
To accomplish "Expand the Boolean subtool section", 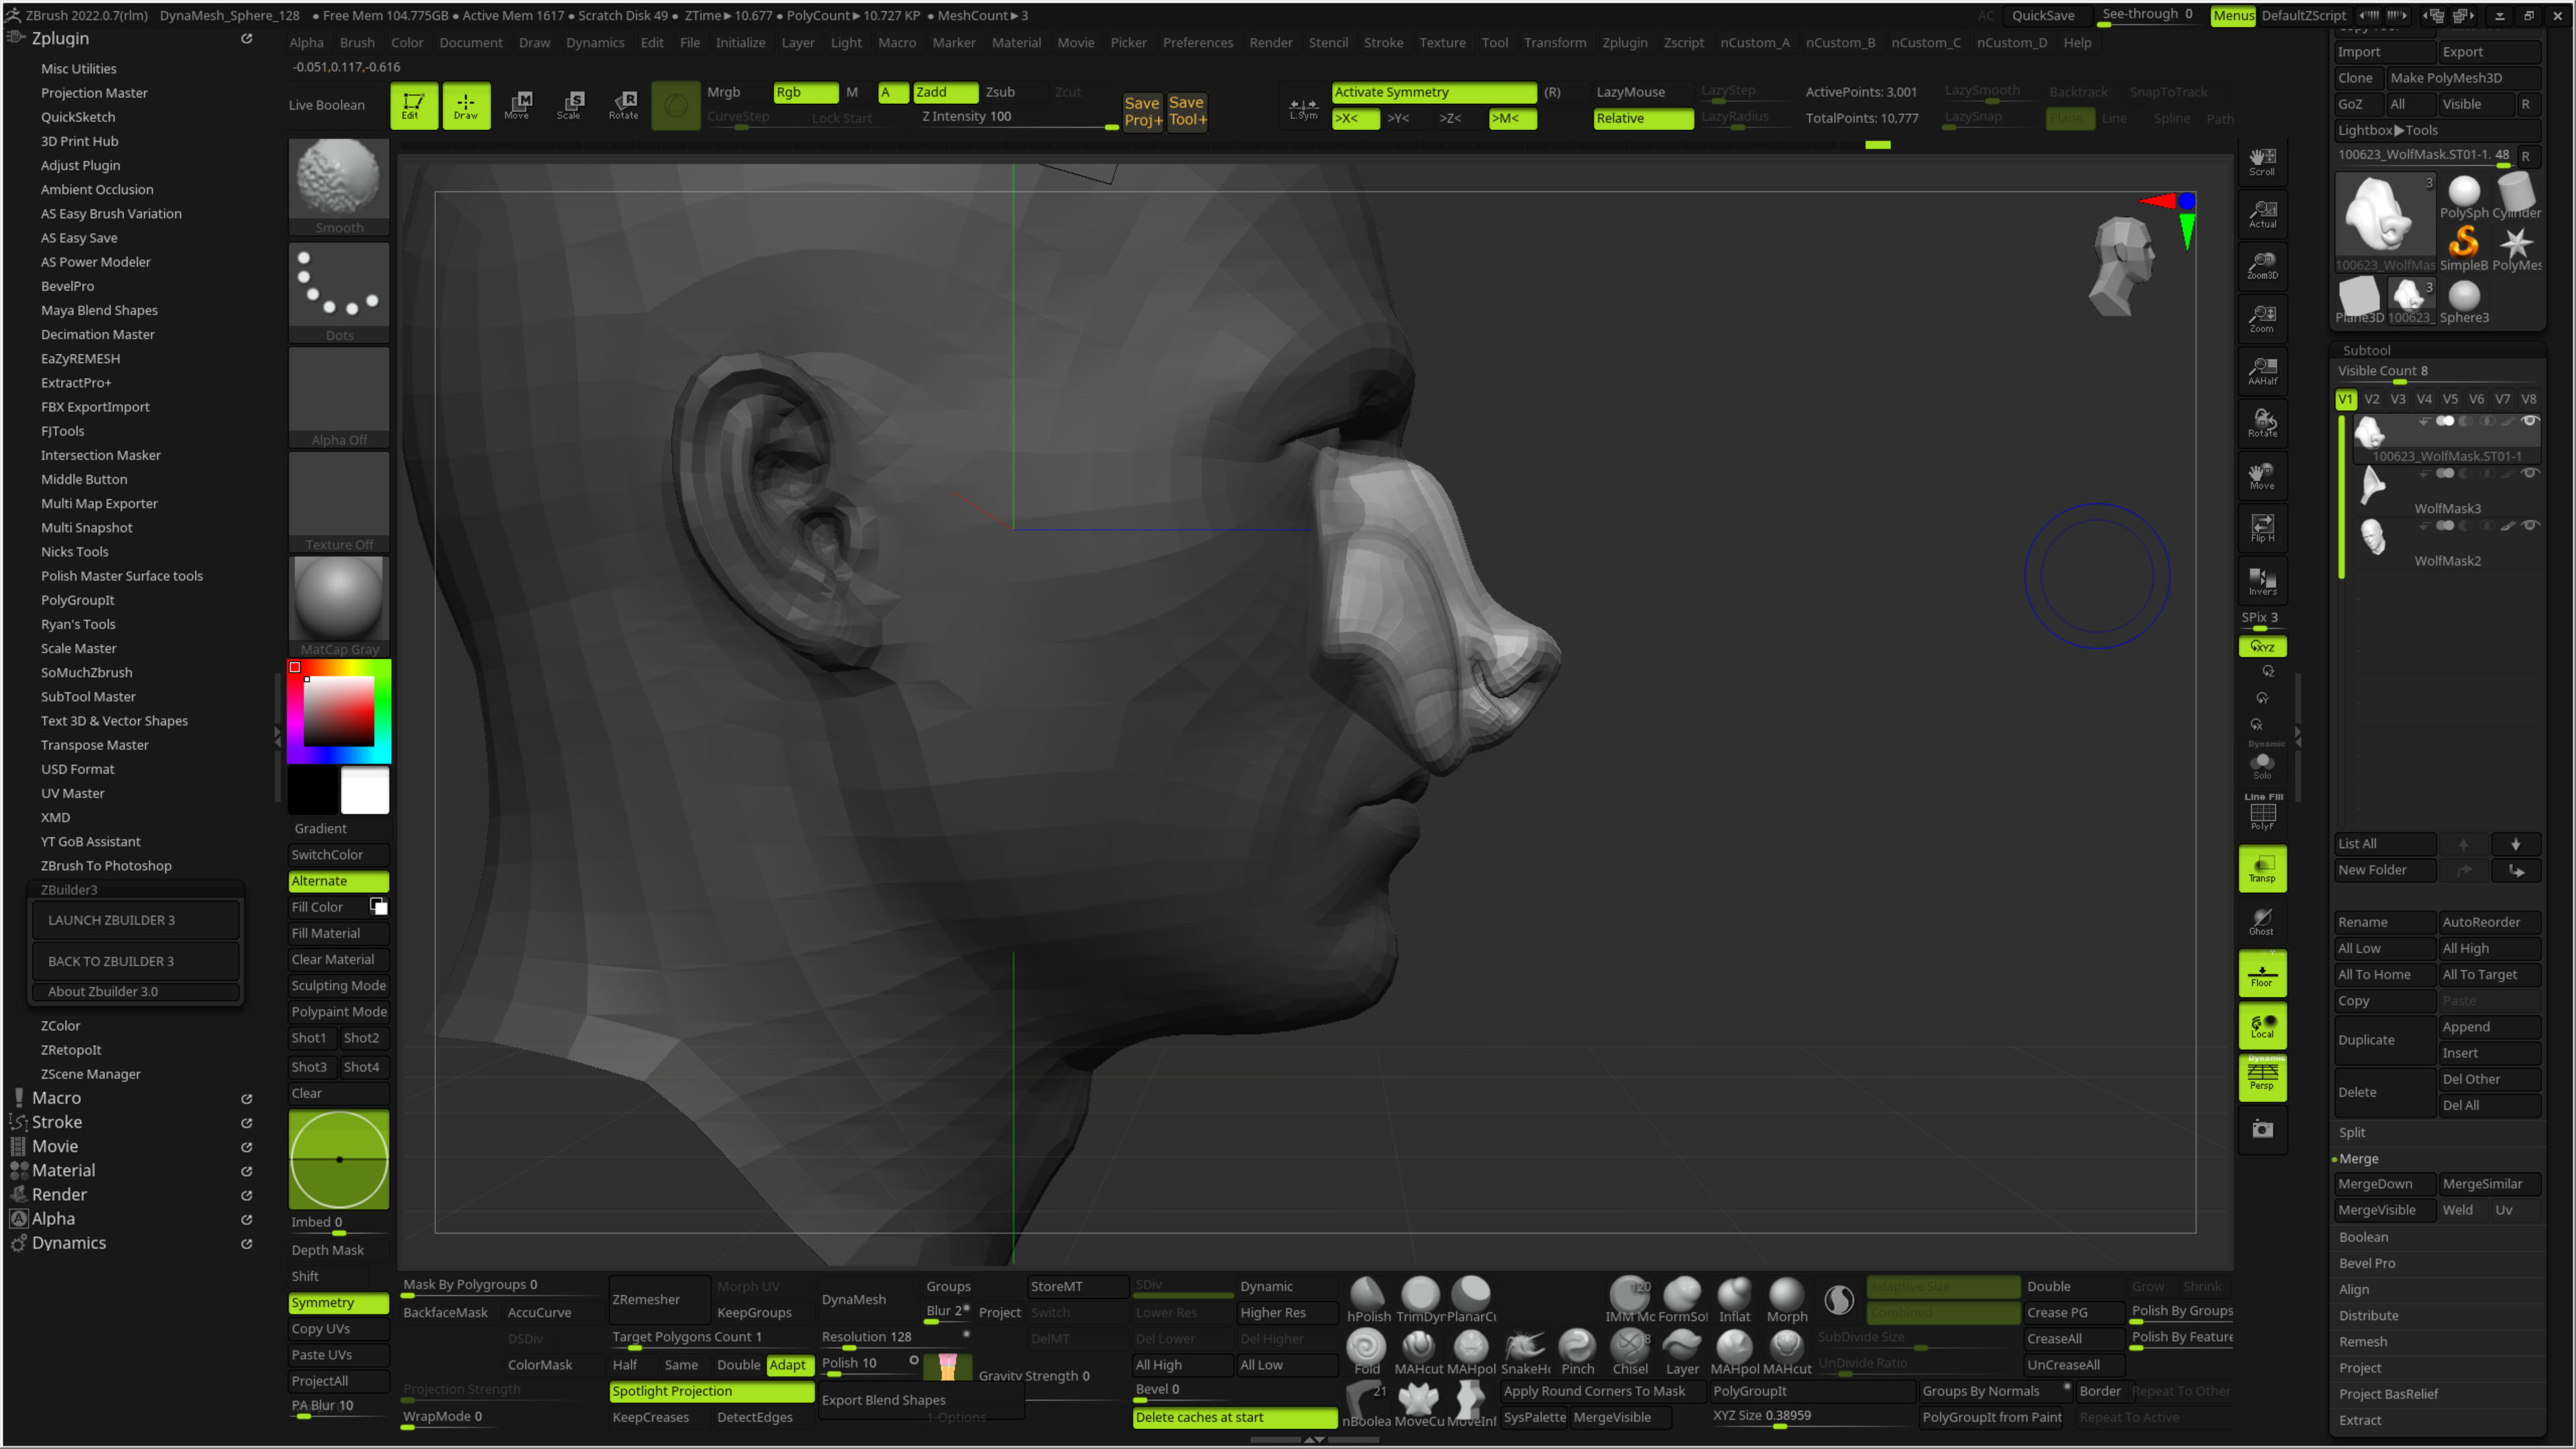I will coord(2363,1237).
